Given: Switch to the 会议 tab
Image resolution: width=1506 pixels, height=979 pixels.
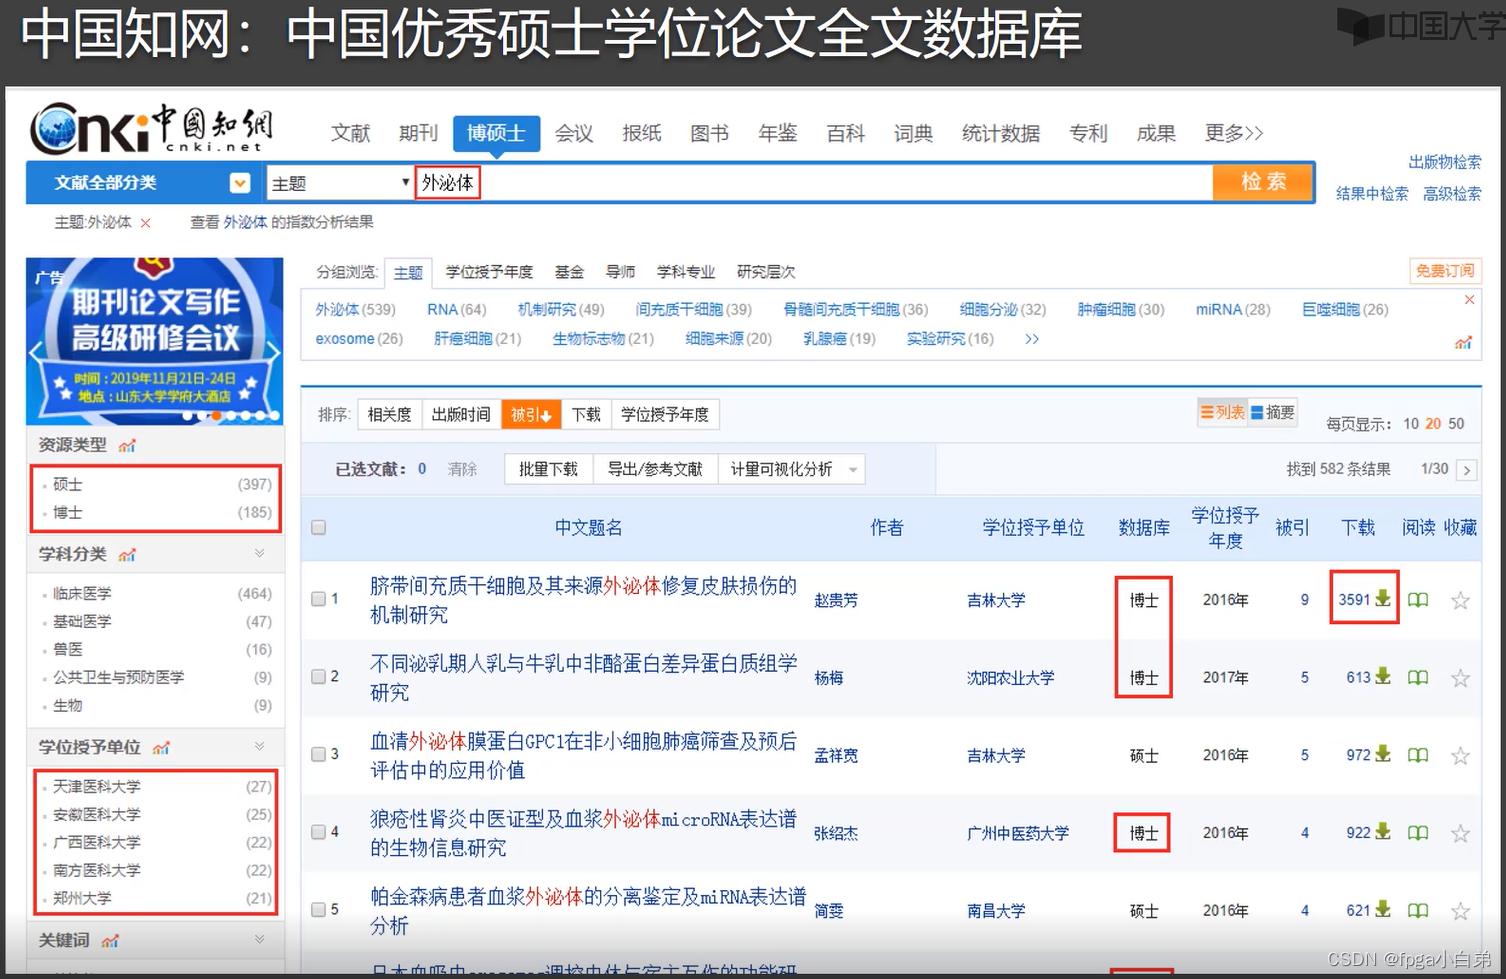Looking at the screenshot, I should [574, 133].
